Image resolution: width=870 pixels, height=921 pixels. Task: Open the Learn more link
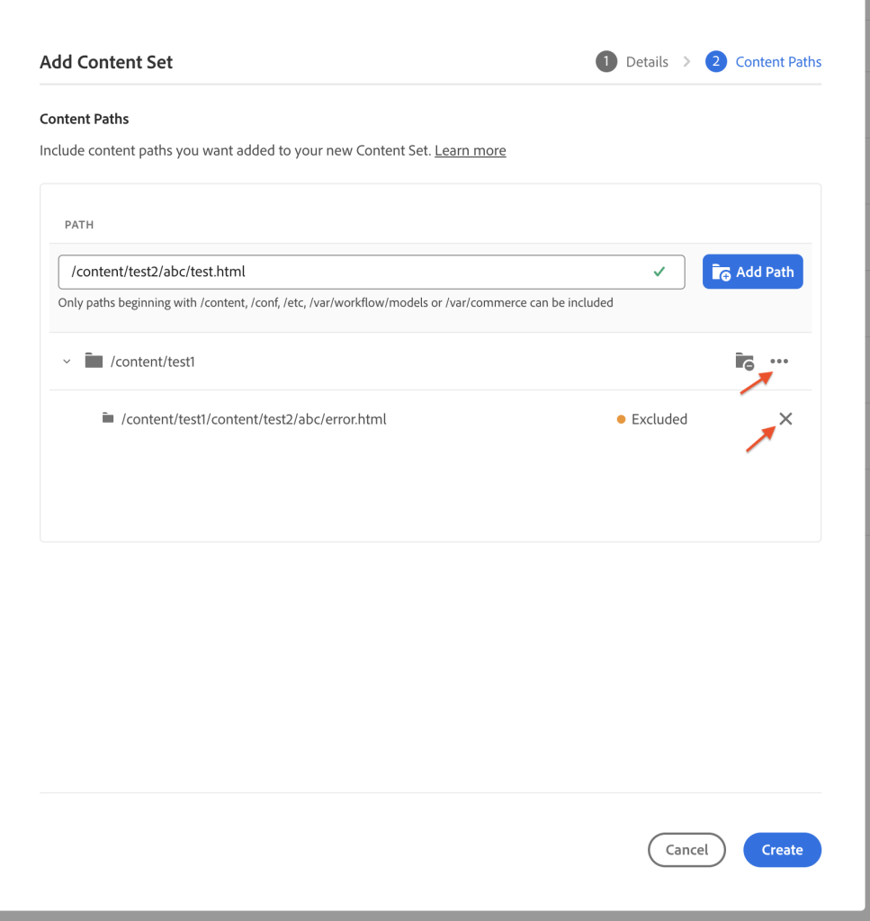[470, 150]
